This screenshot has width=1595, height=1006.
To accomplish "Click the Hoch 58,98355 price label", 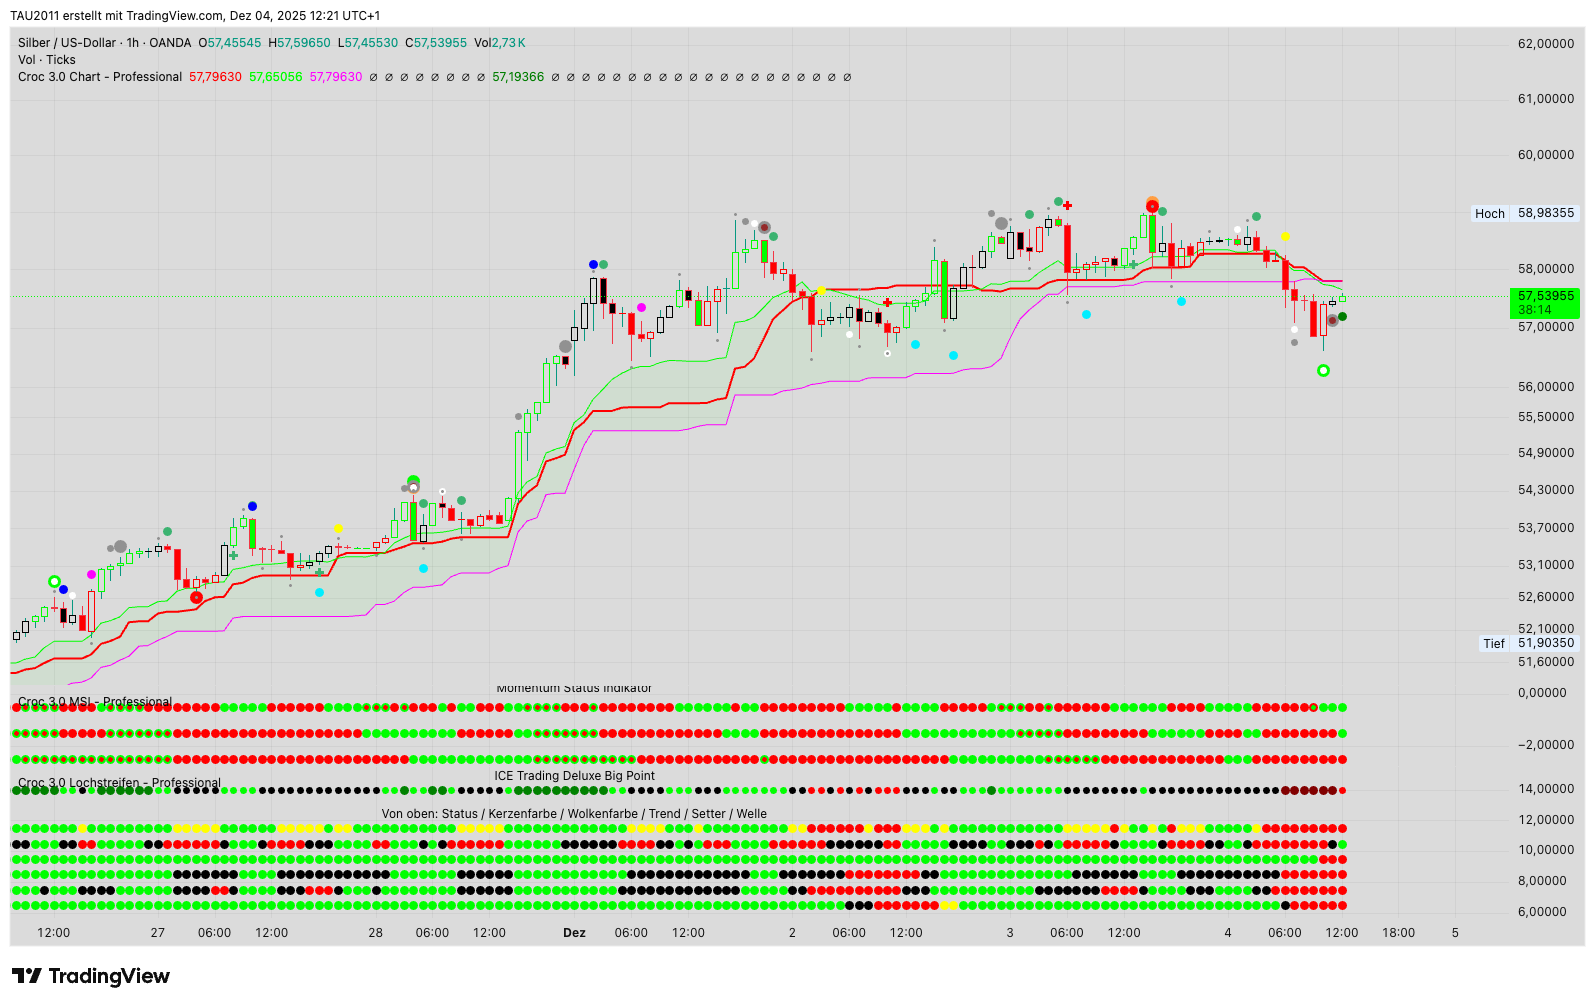I will click(1525, 213).
